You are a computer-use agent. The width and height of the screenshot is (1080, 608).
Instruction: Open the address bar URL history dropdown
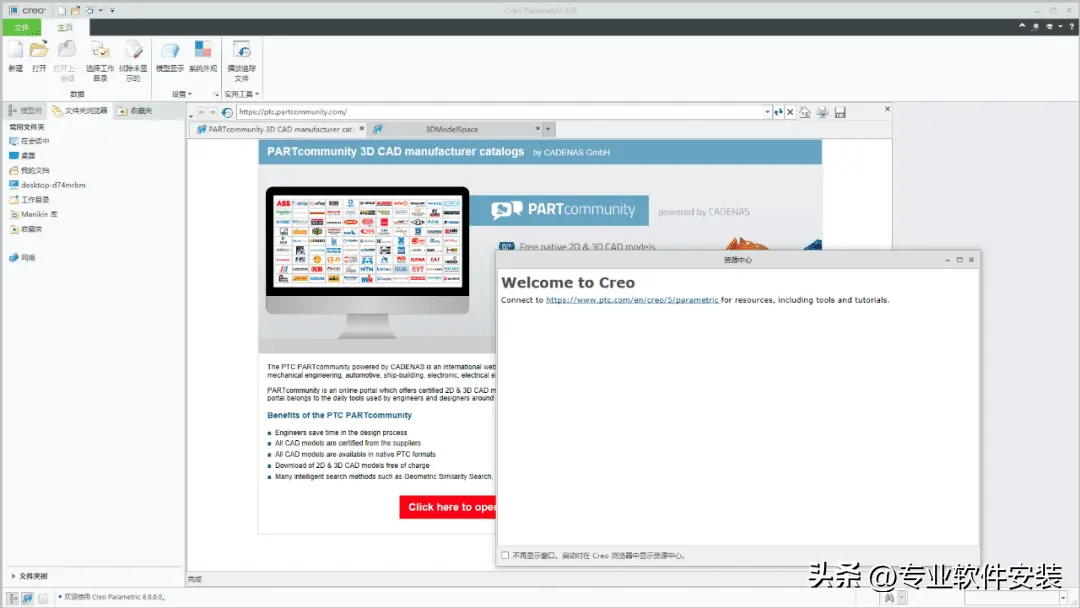[767, 112]
